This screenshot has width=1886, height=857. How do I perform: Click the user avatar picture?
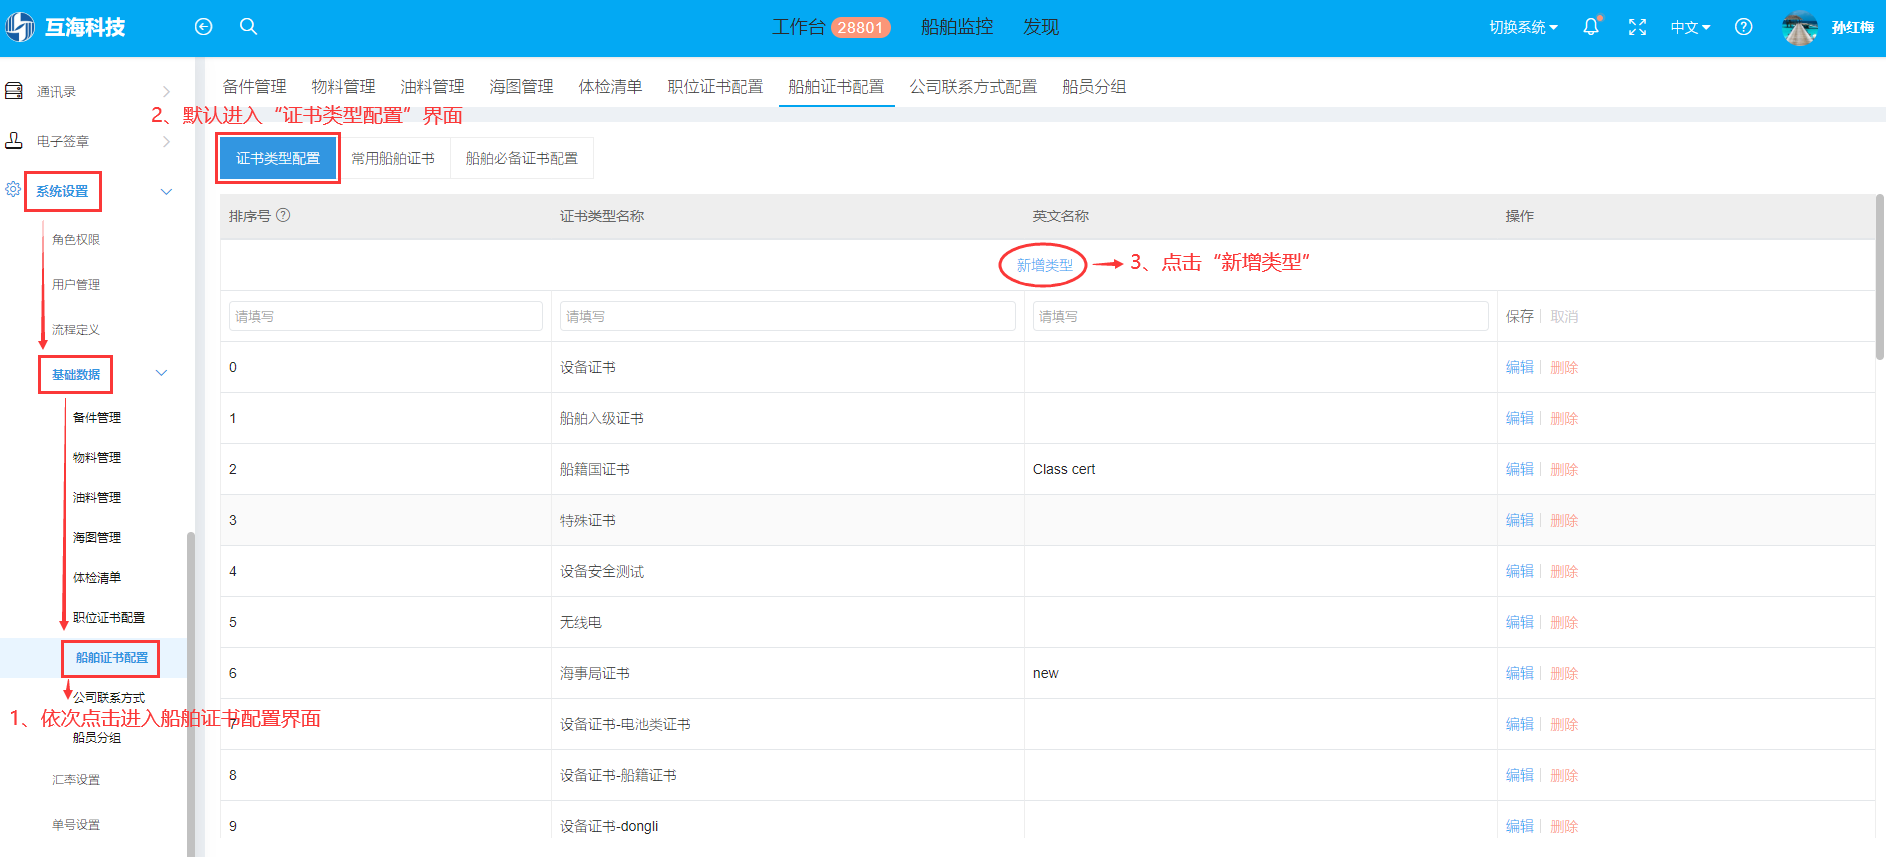coord(1800,28)
